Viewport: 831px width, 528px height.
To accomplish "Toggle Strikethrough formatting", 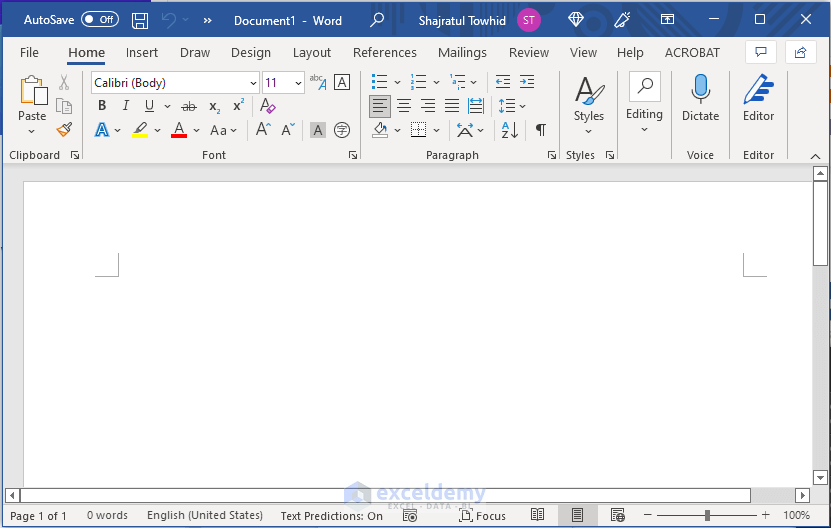I will [x=189, y=107].
